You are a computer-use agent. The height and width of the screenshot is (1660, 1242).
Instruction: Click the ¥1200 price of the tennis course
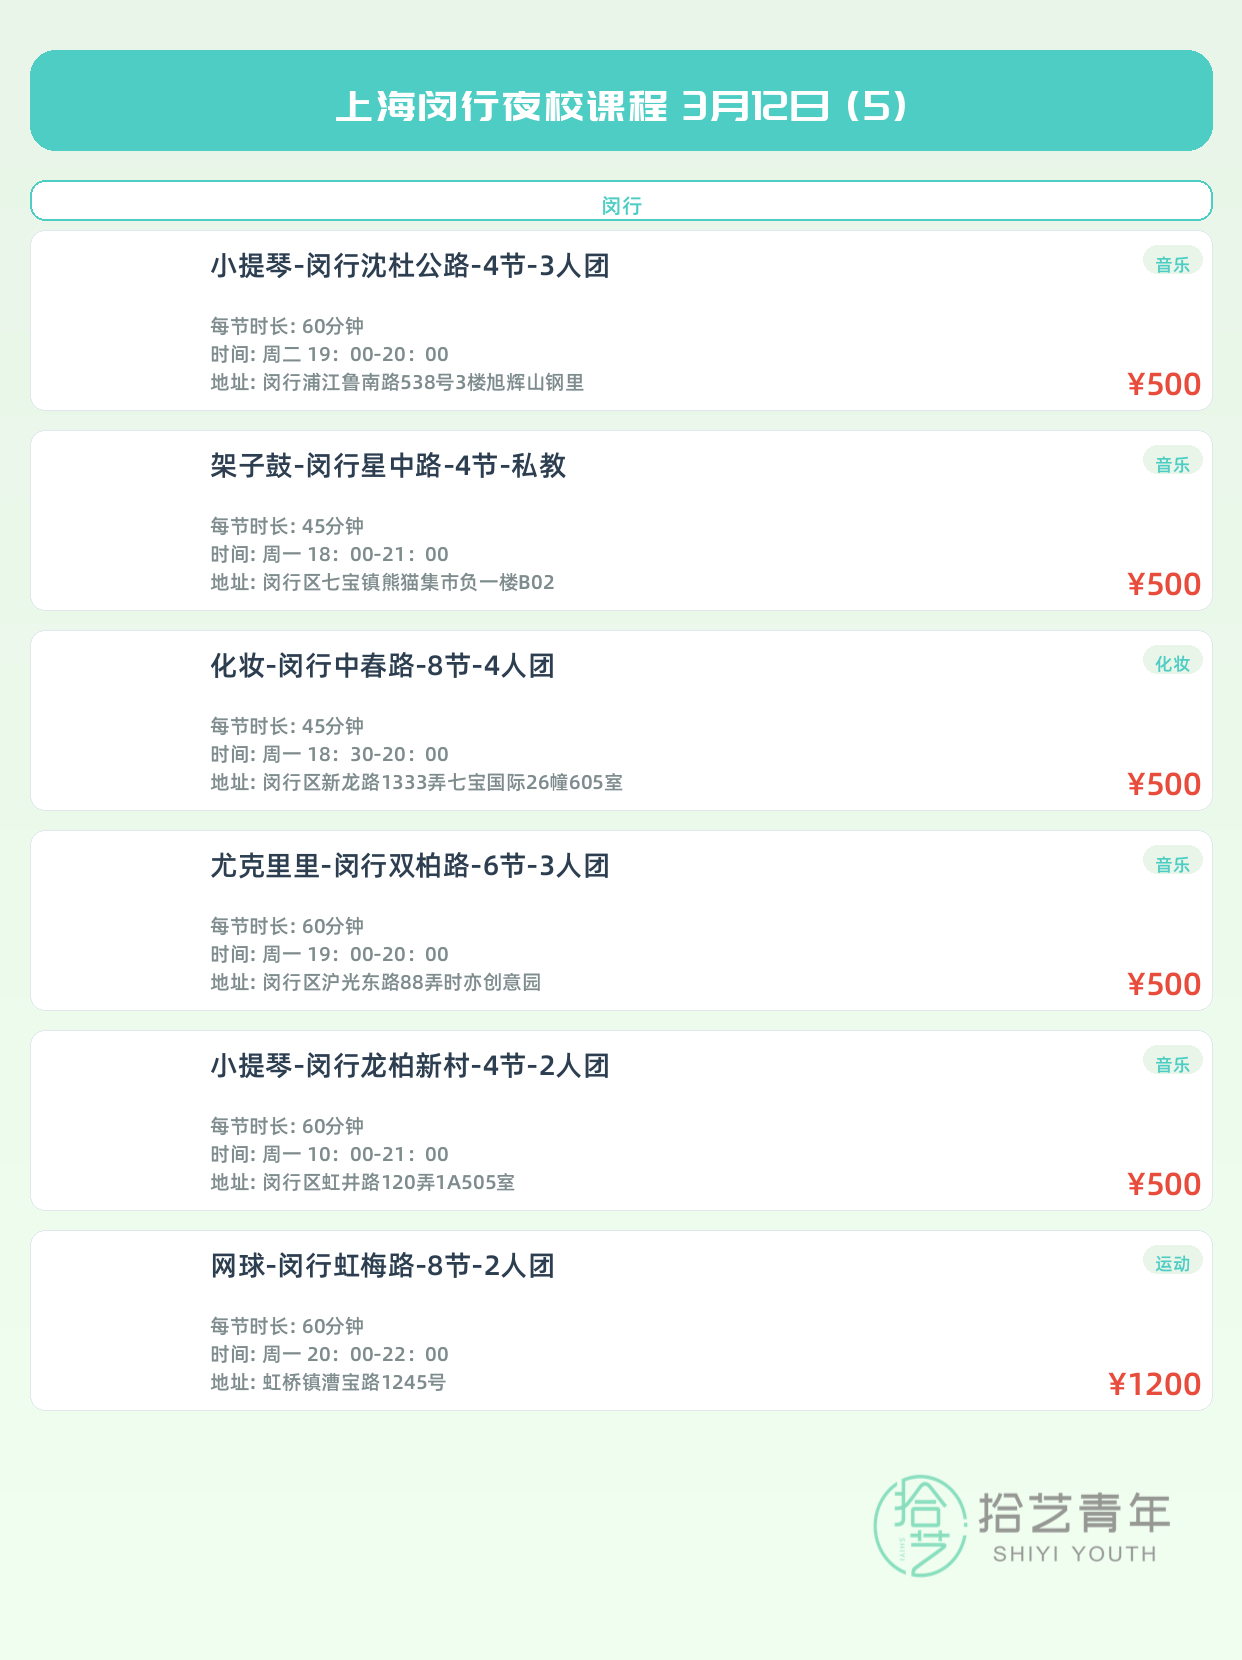(1154, 1384)
